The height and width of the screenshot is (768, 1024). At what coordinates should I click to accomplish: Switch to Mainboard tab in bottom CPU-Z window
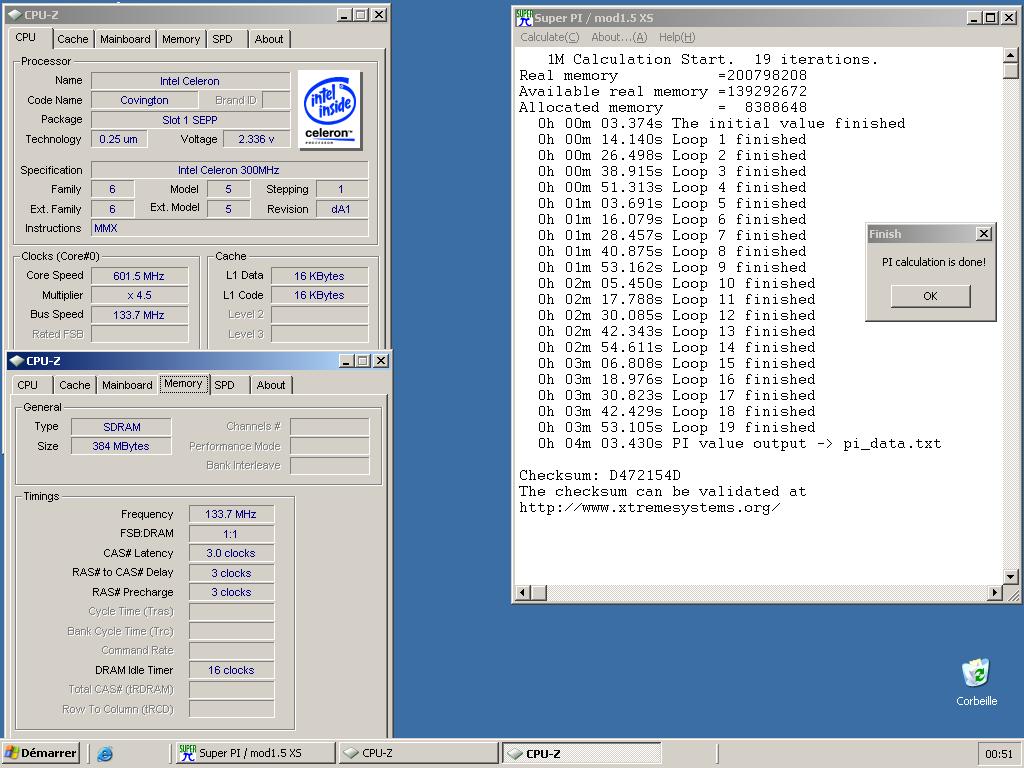click(x=127, y=385)
